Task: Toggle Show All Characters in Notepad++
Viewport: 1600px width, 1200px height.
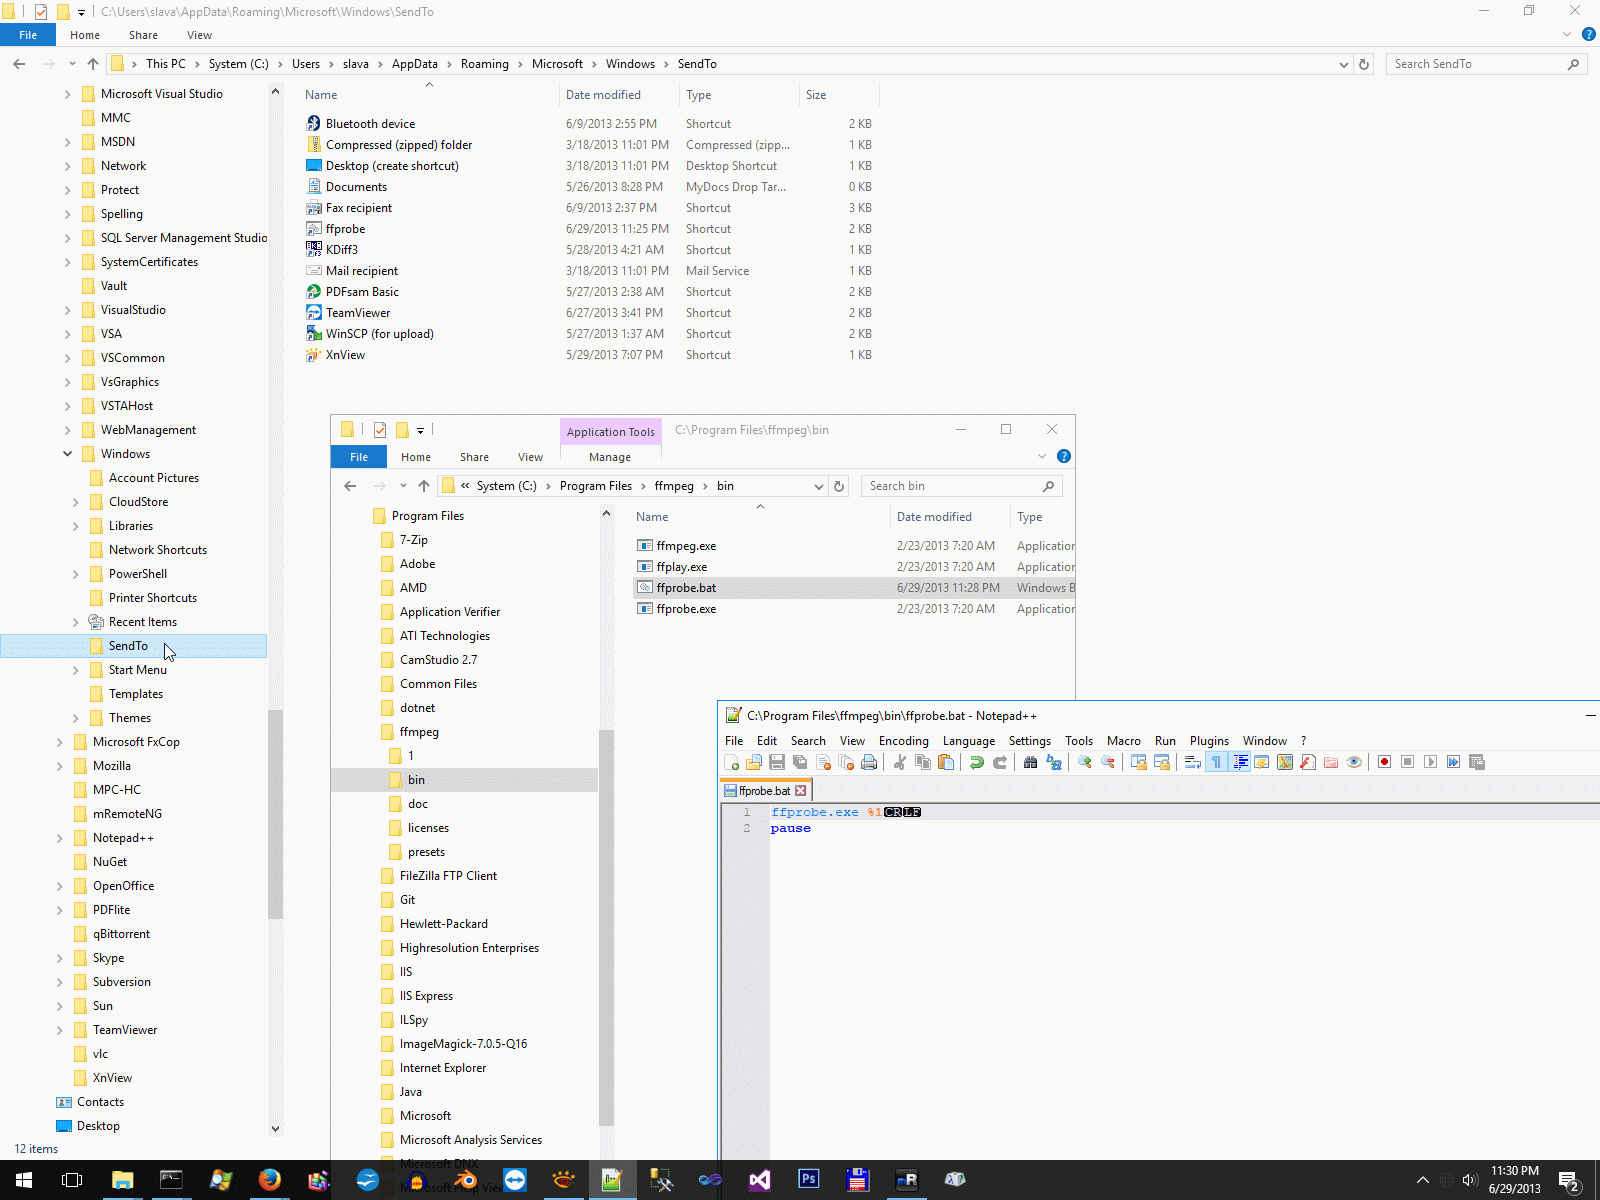Action: pos(1216,762)
